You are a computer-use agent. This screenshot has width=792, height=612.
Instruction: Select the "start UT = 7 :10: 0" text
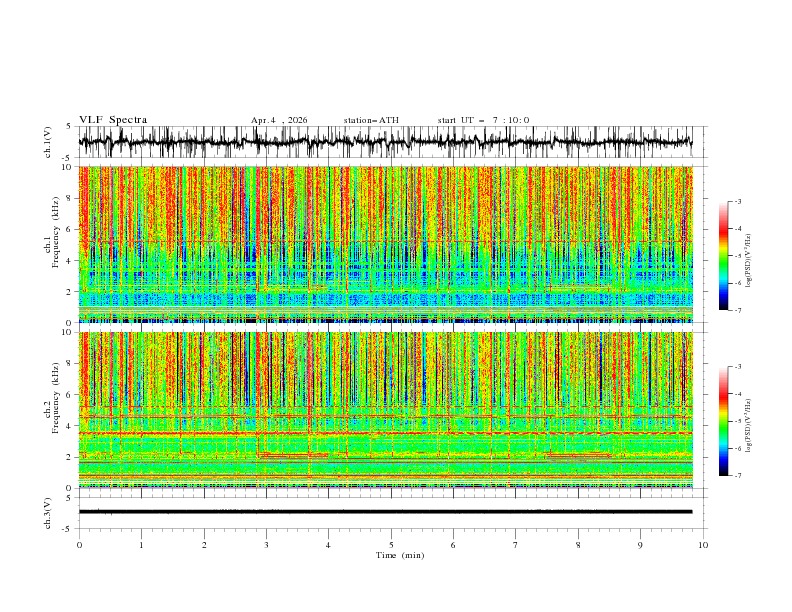coord(483,120)
